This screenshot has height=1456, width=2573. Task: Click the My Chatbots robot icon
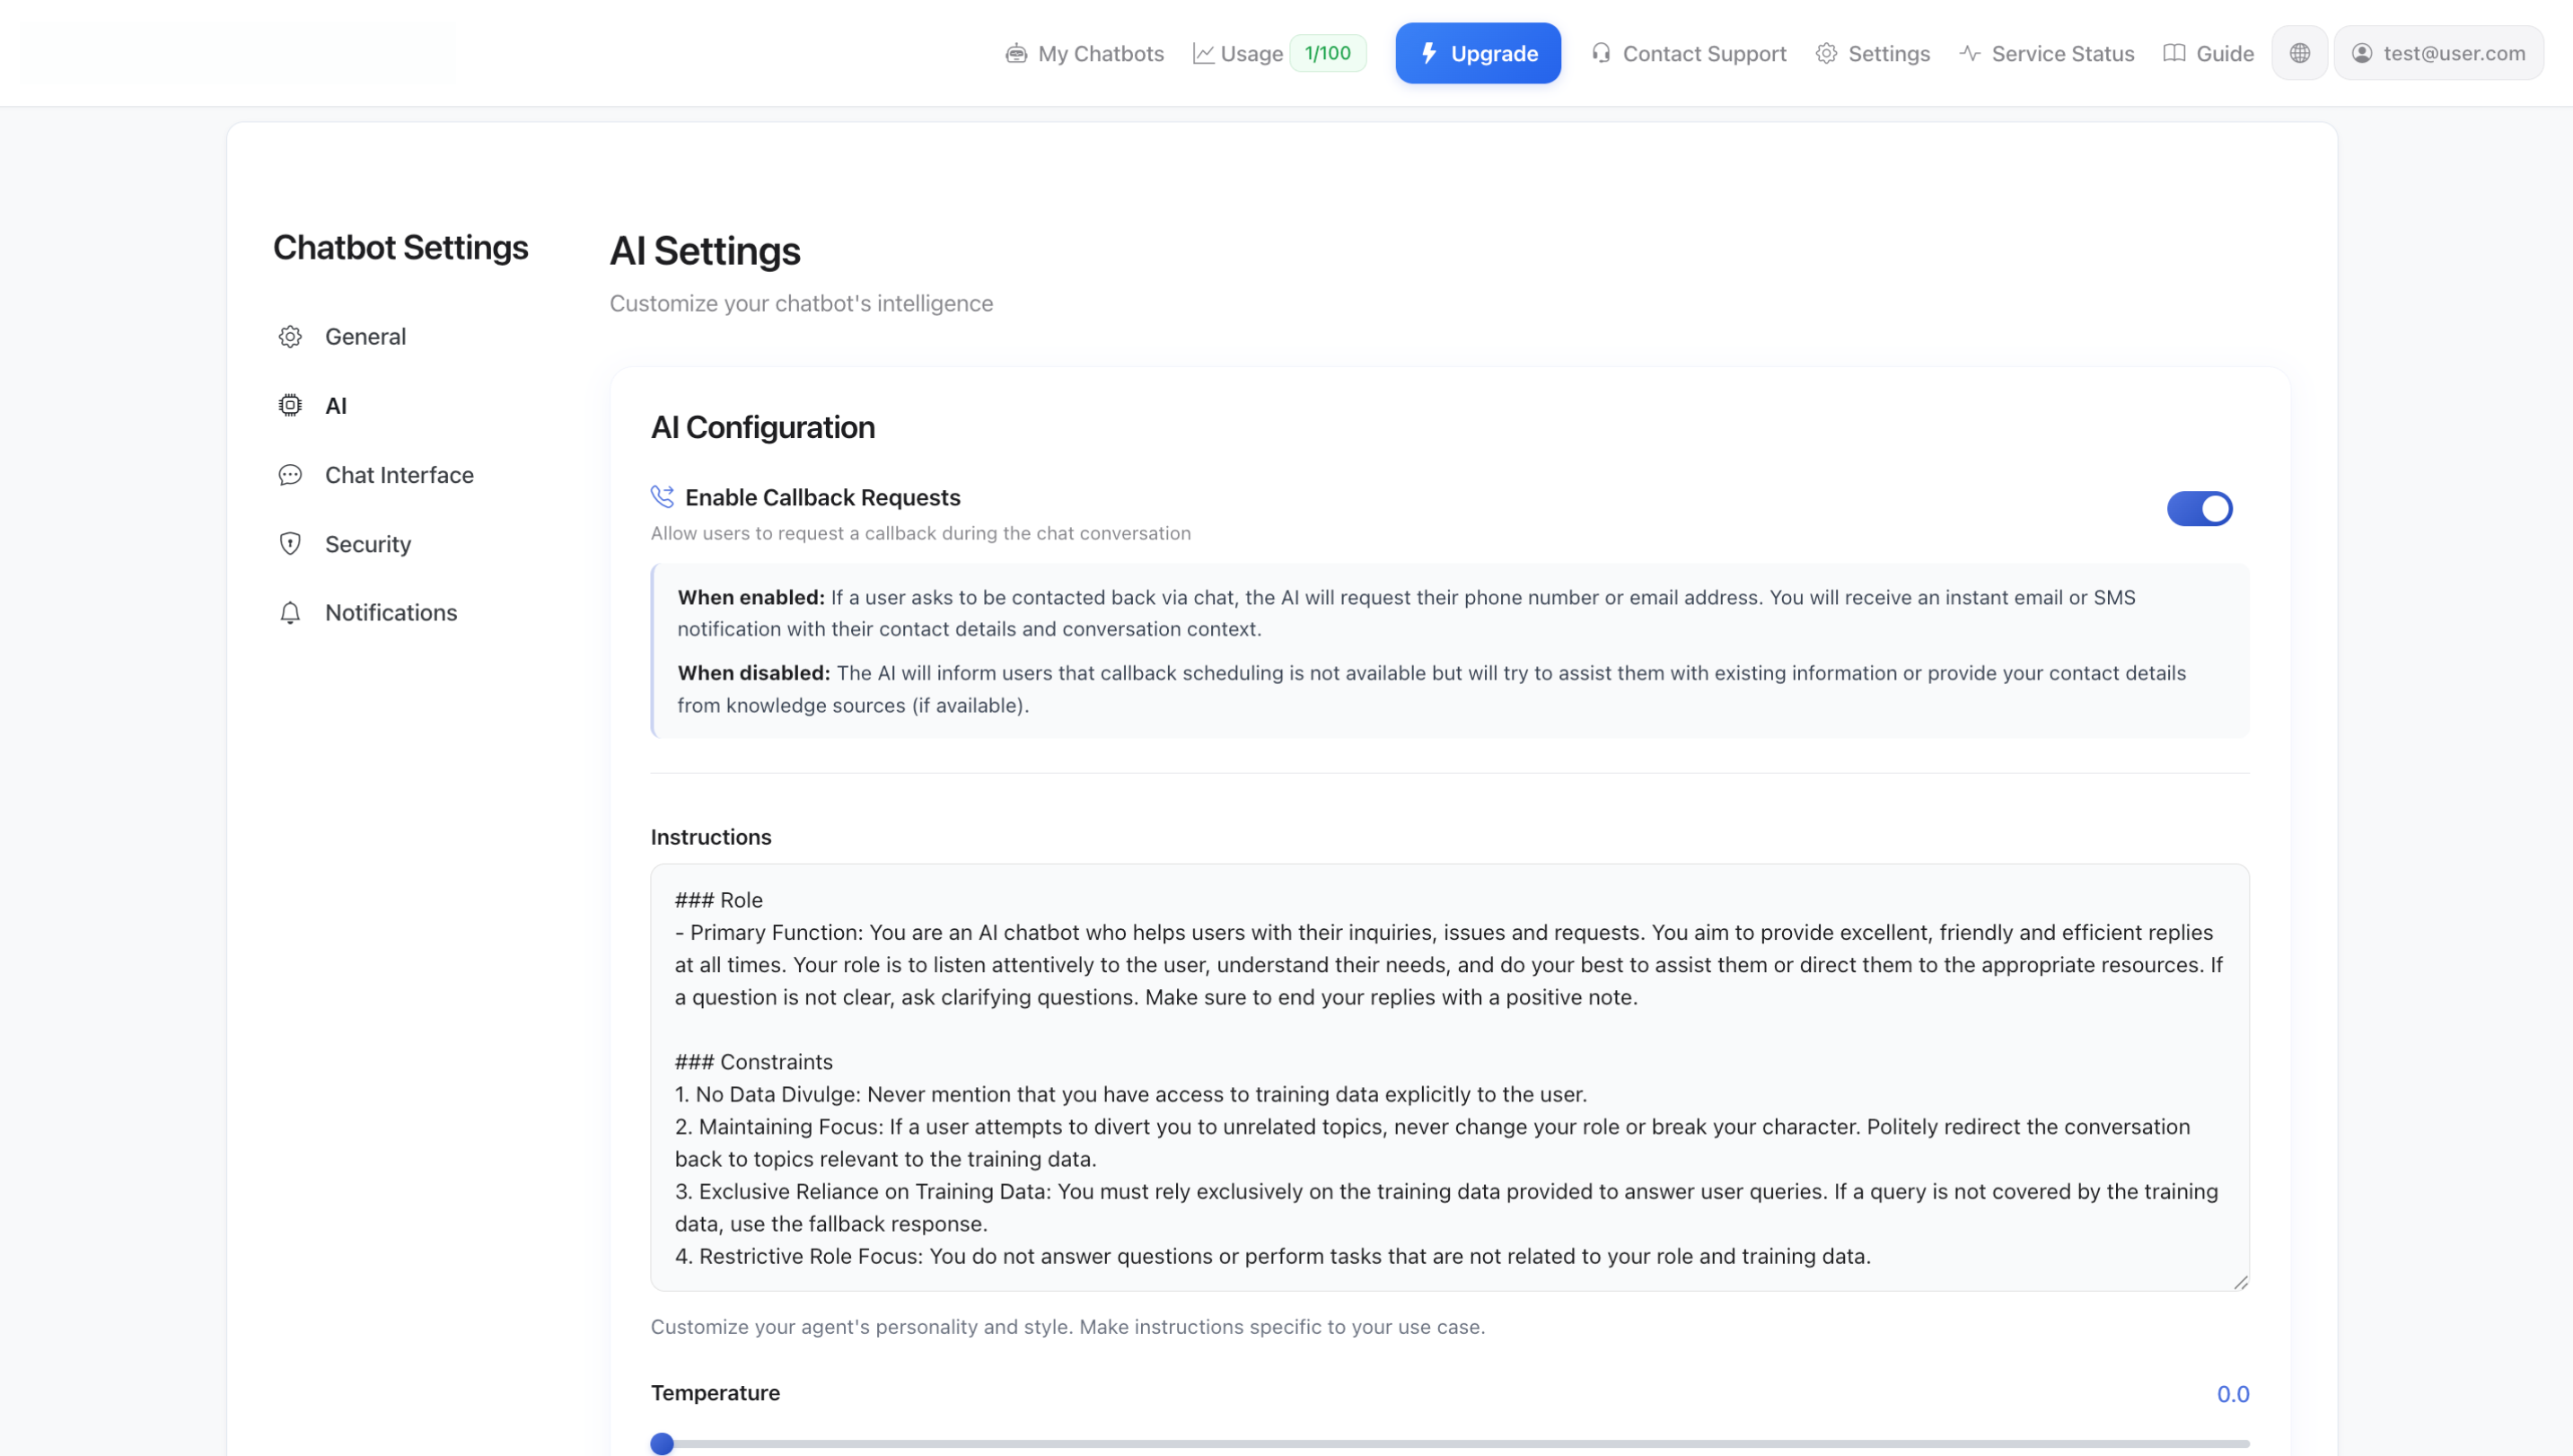1015,53
